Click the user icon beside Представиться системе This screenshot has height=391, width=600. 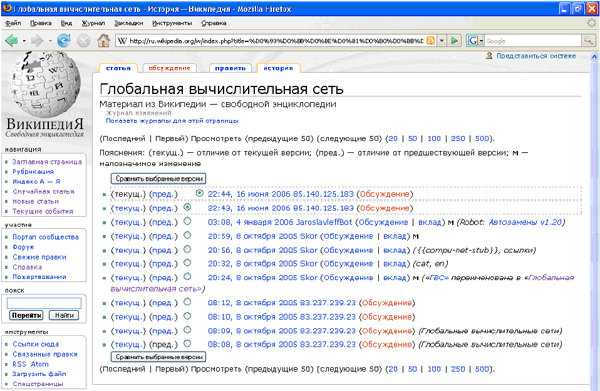click(x=489, y=56)
